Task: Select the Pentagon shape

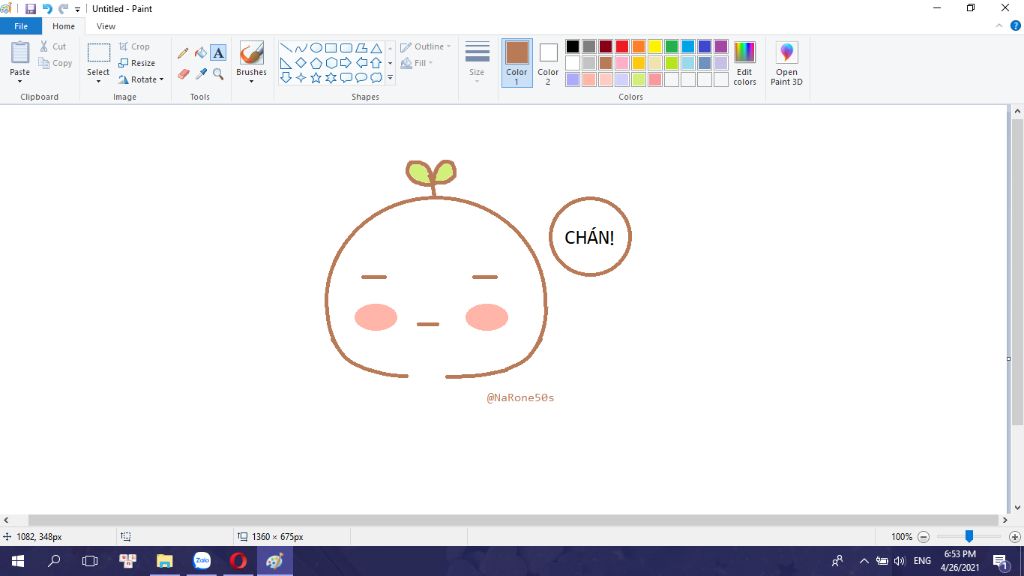Action: coord(315,63)
